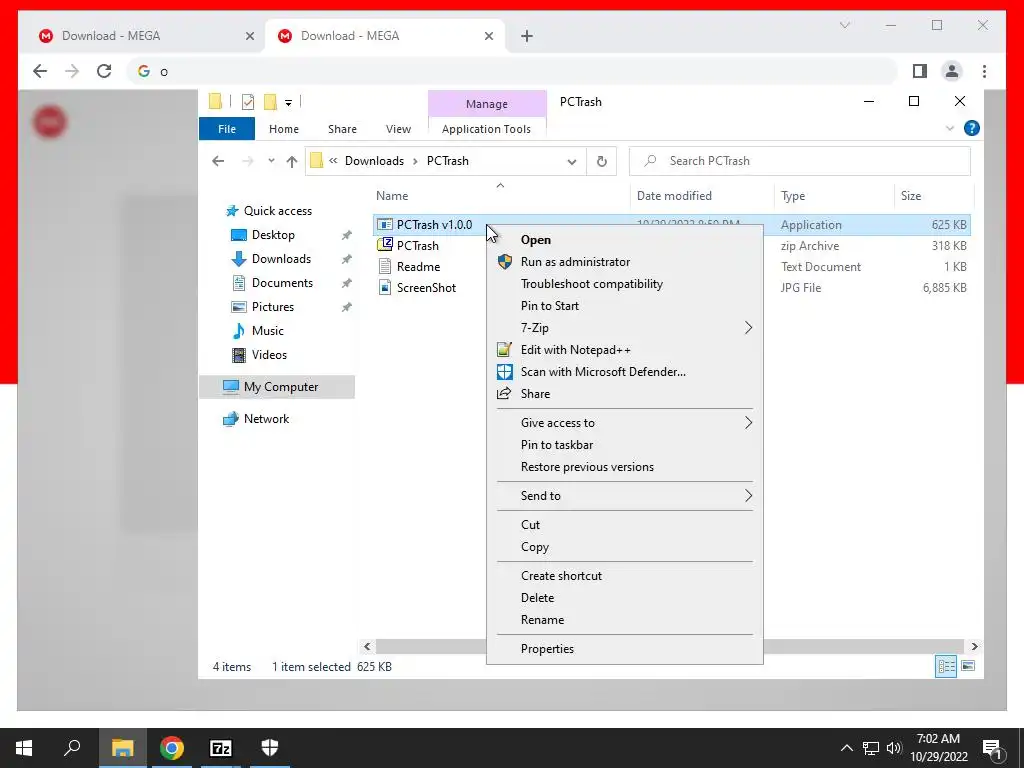Click quick access New folder icon
The image size is (1024, 768).
pos(270,102)
